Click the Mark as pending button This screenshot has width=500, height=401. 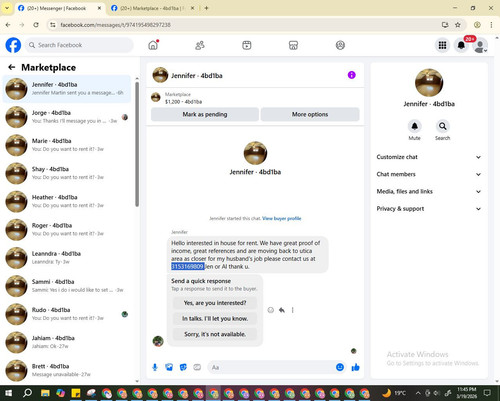click(x=205, y=114)
